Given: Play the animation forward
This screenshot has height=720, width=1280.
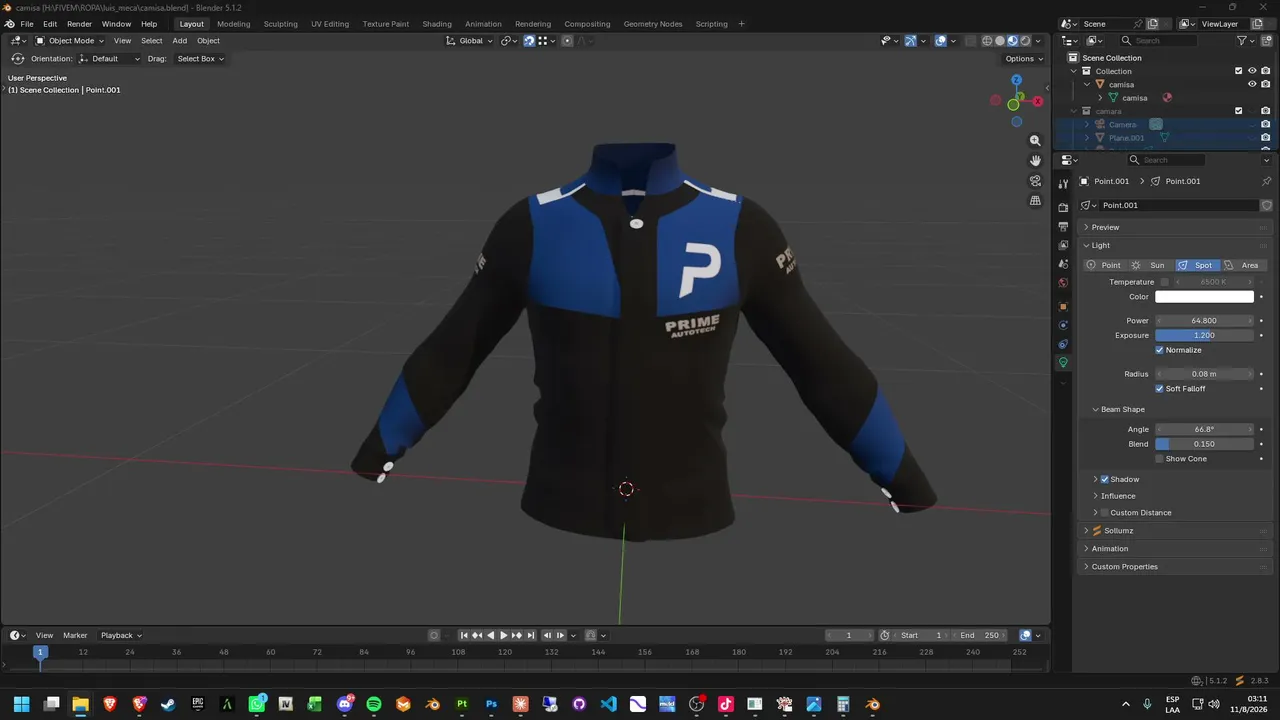Looking at the screenshot, I should click(504, 635).
